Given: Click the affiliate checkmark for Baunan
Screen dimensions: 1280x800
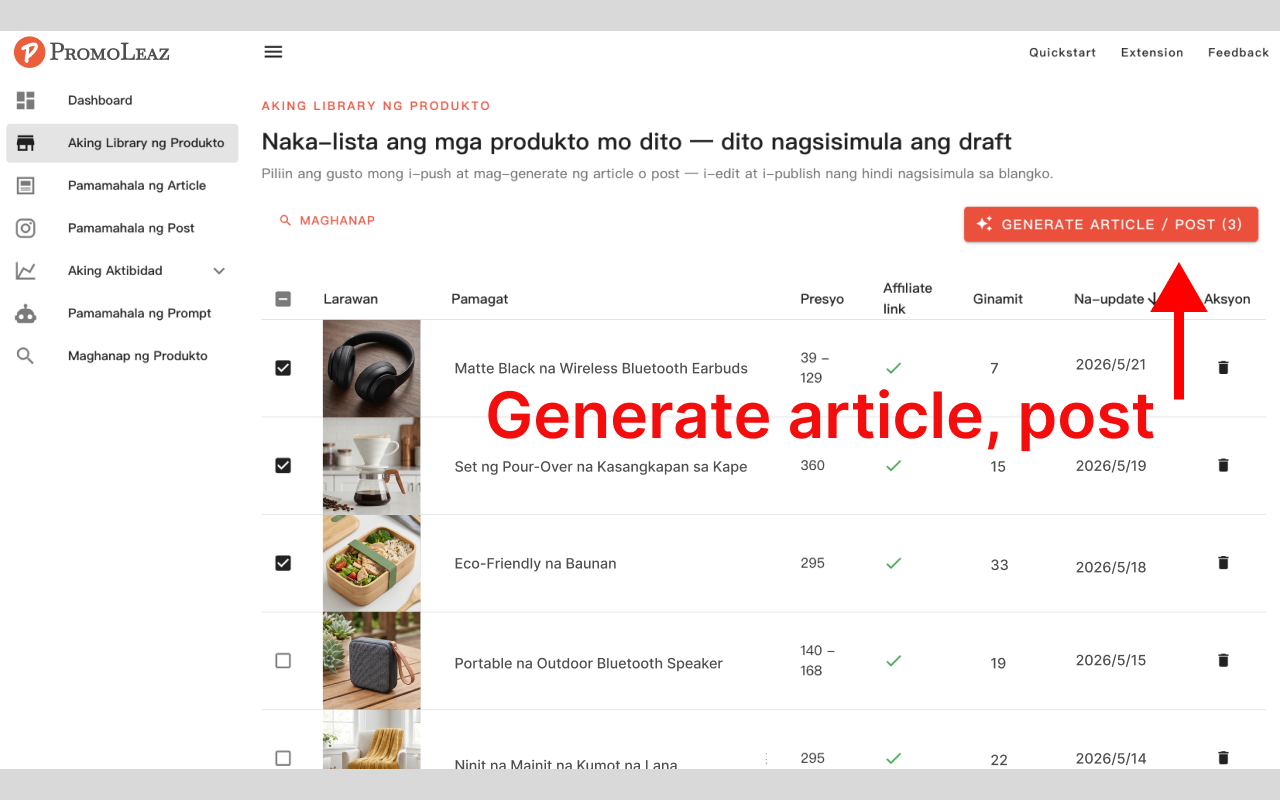Looking at the screenshot, I should pos(894,563).
